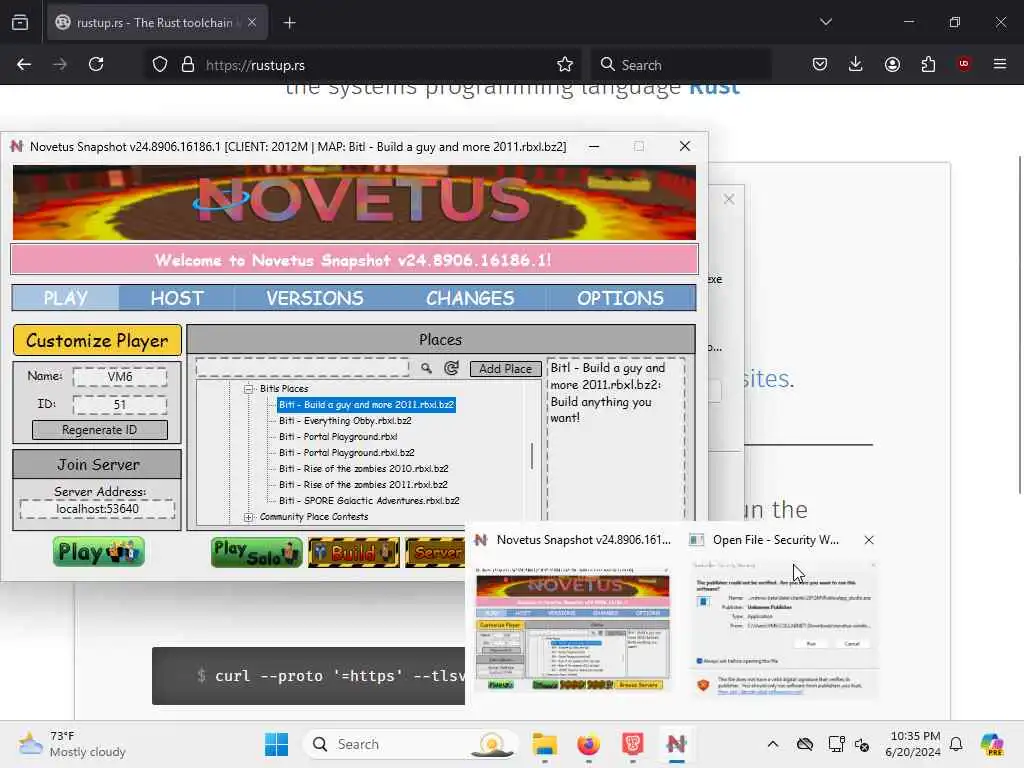Open the weather widget on the taskbar
Image resolution: width=1024 pixels, height=768 pixels.
(72, 744)
